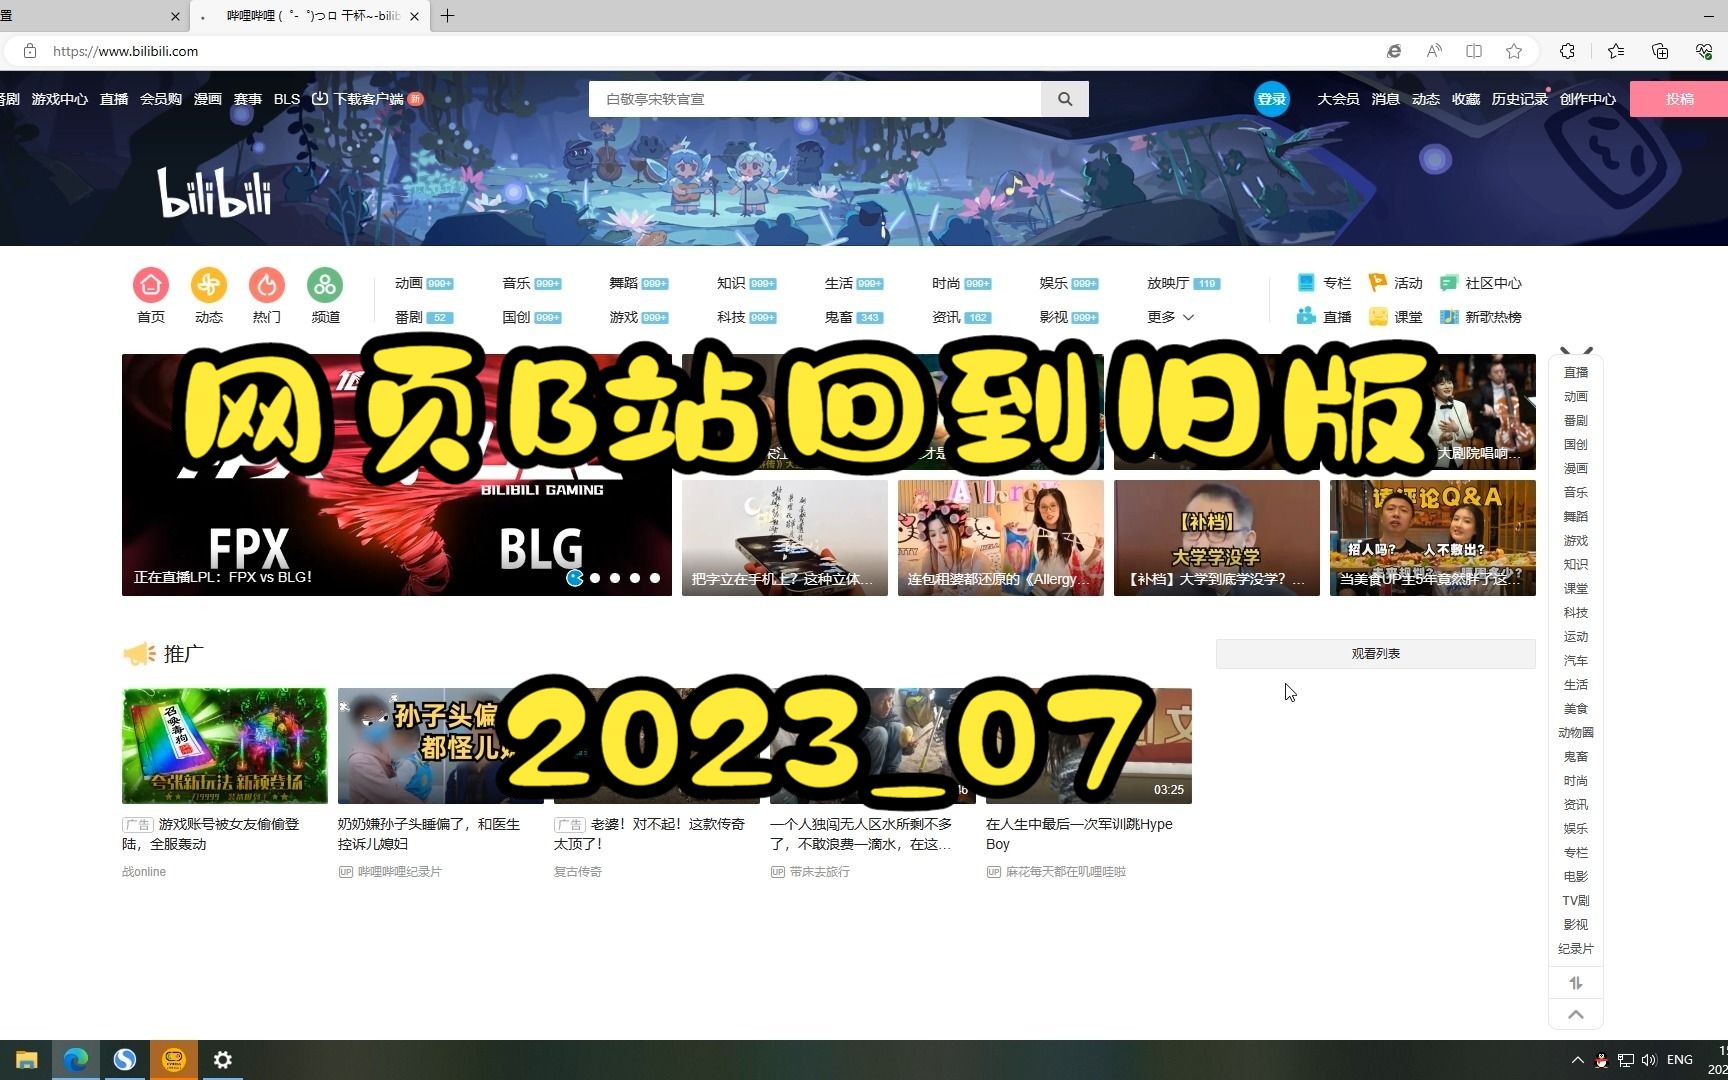The height and width of the screenshot is (1080, 1728).
Task: Open the 活动 flag icon link
Action: pos(1395,283)
